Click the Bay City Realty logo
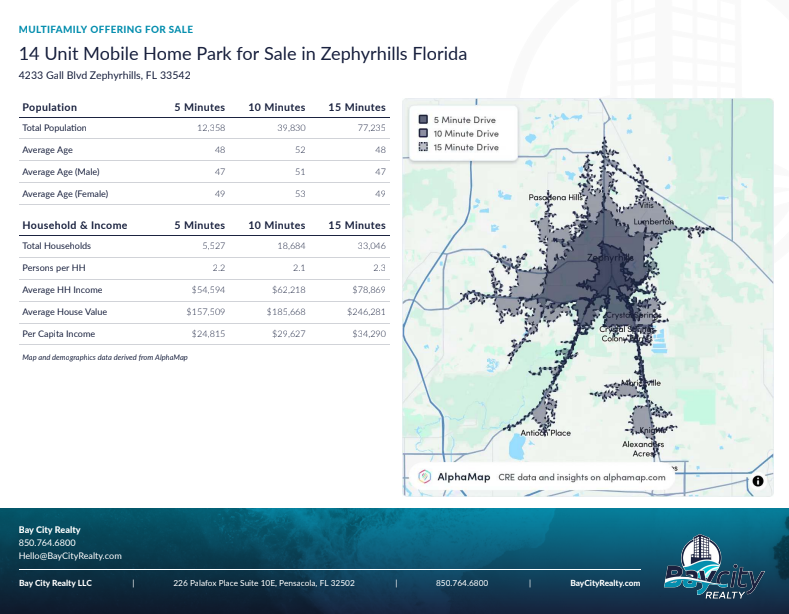Image resolution: width=789 pixels, height=614 pixels. pyautogui.click(x=714, y=568)
